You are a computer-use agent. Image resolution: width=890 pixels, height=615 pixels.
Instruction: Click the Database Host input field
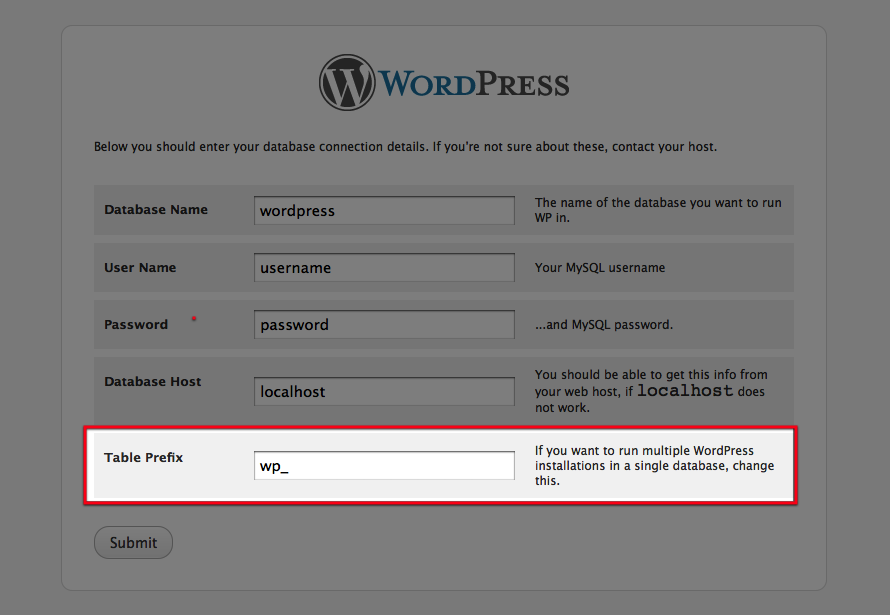click(x=384, y=391)
